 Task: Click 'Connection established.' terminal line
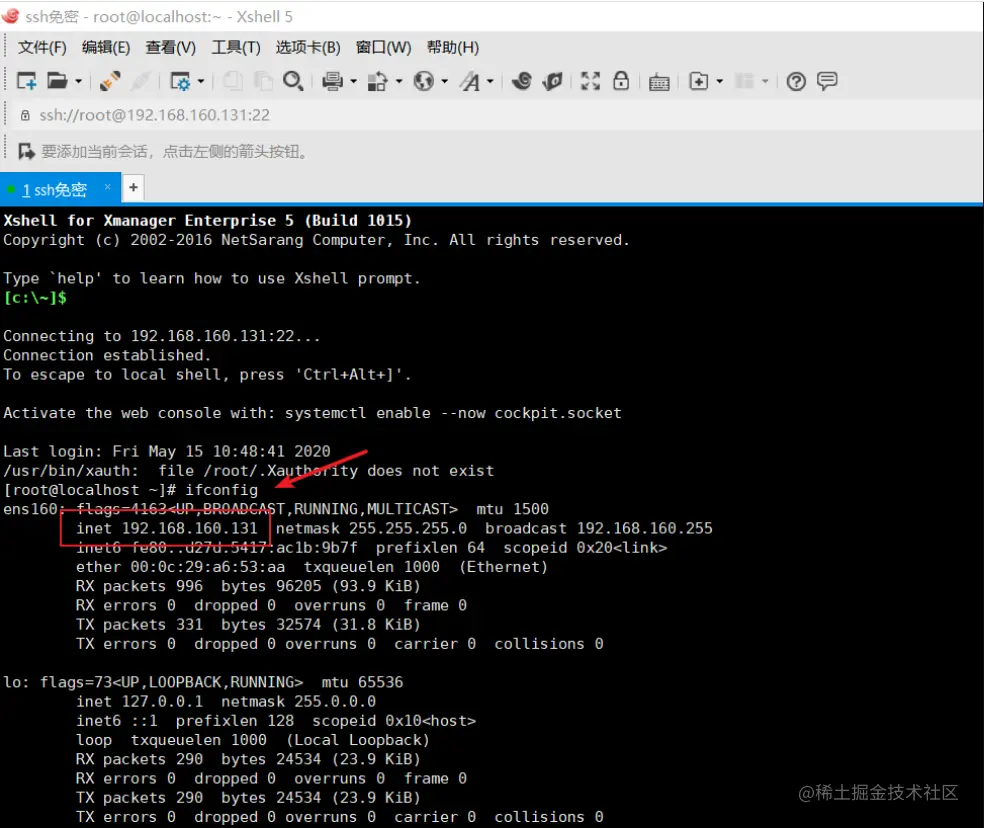(x=107, y=355)
